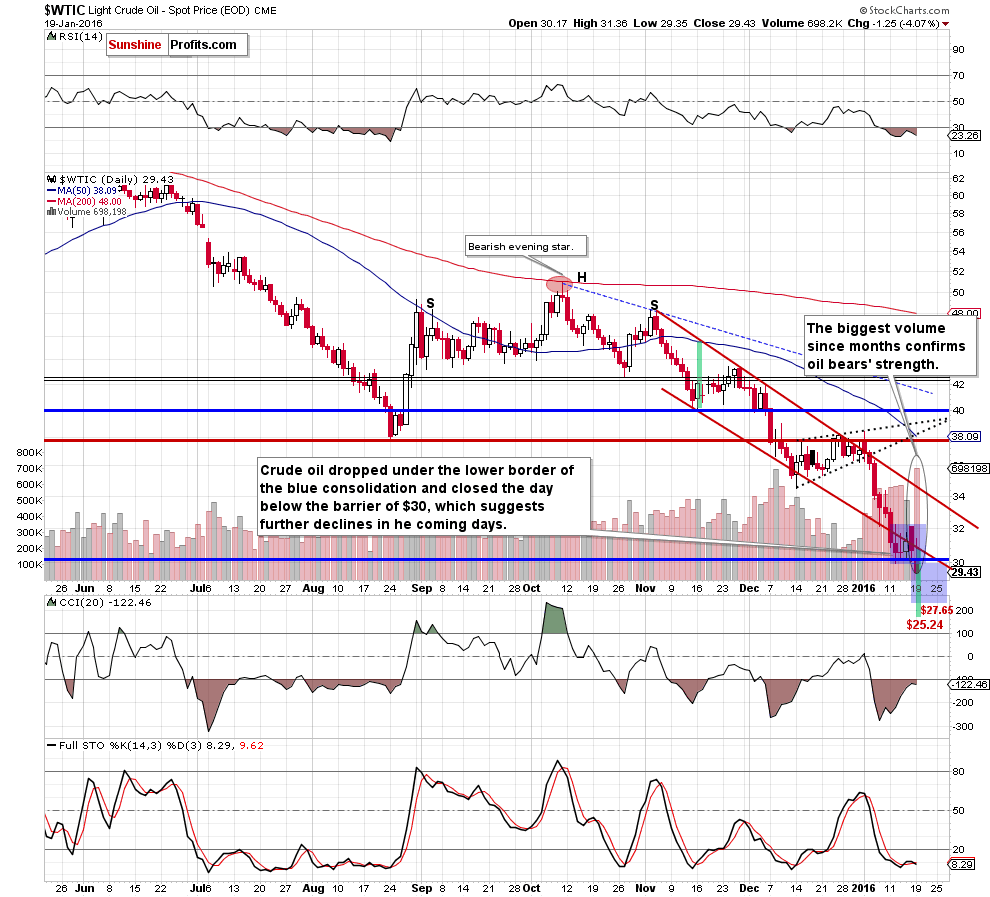Click the S shoulder label near September
The width and height of the screenshot is (990, 897).
tap(431, 303)
